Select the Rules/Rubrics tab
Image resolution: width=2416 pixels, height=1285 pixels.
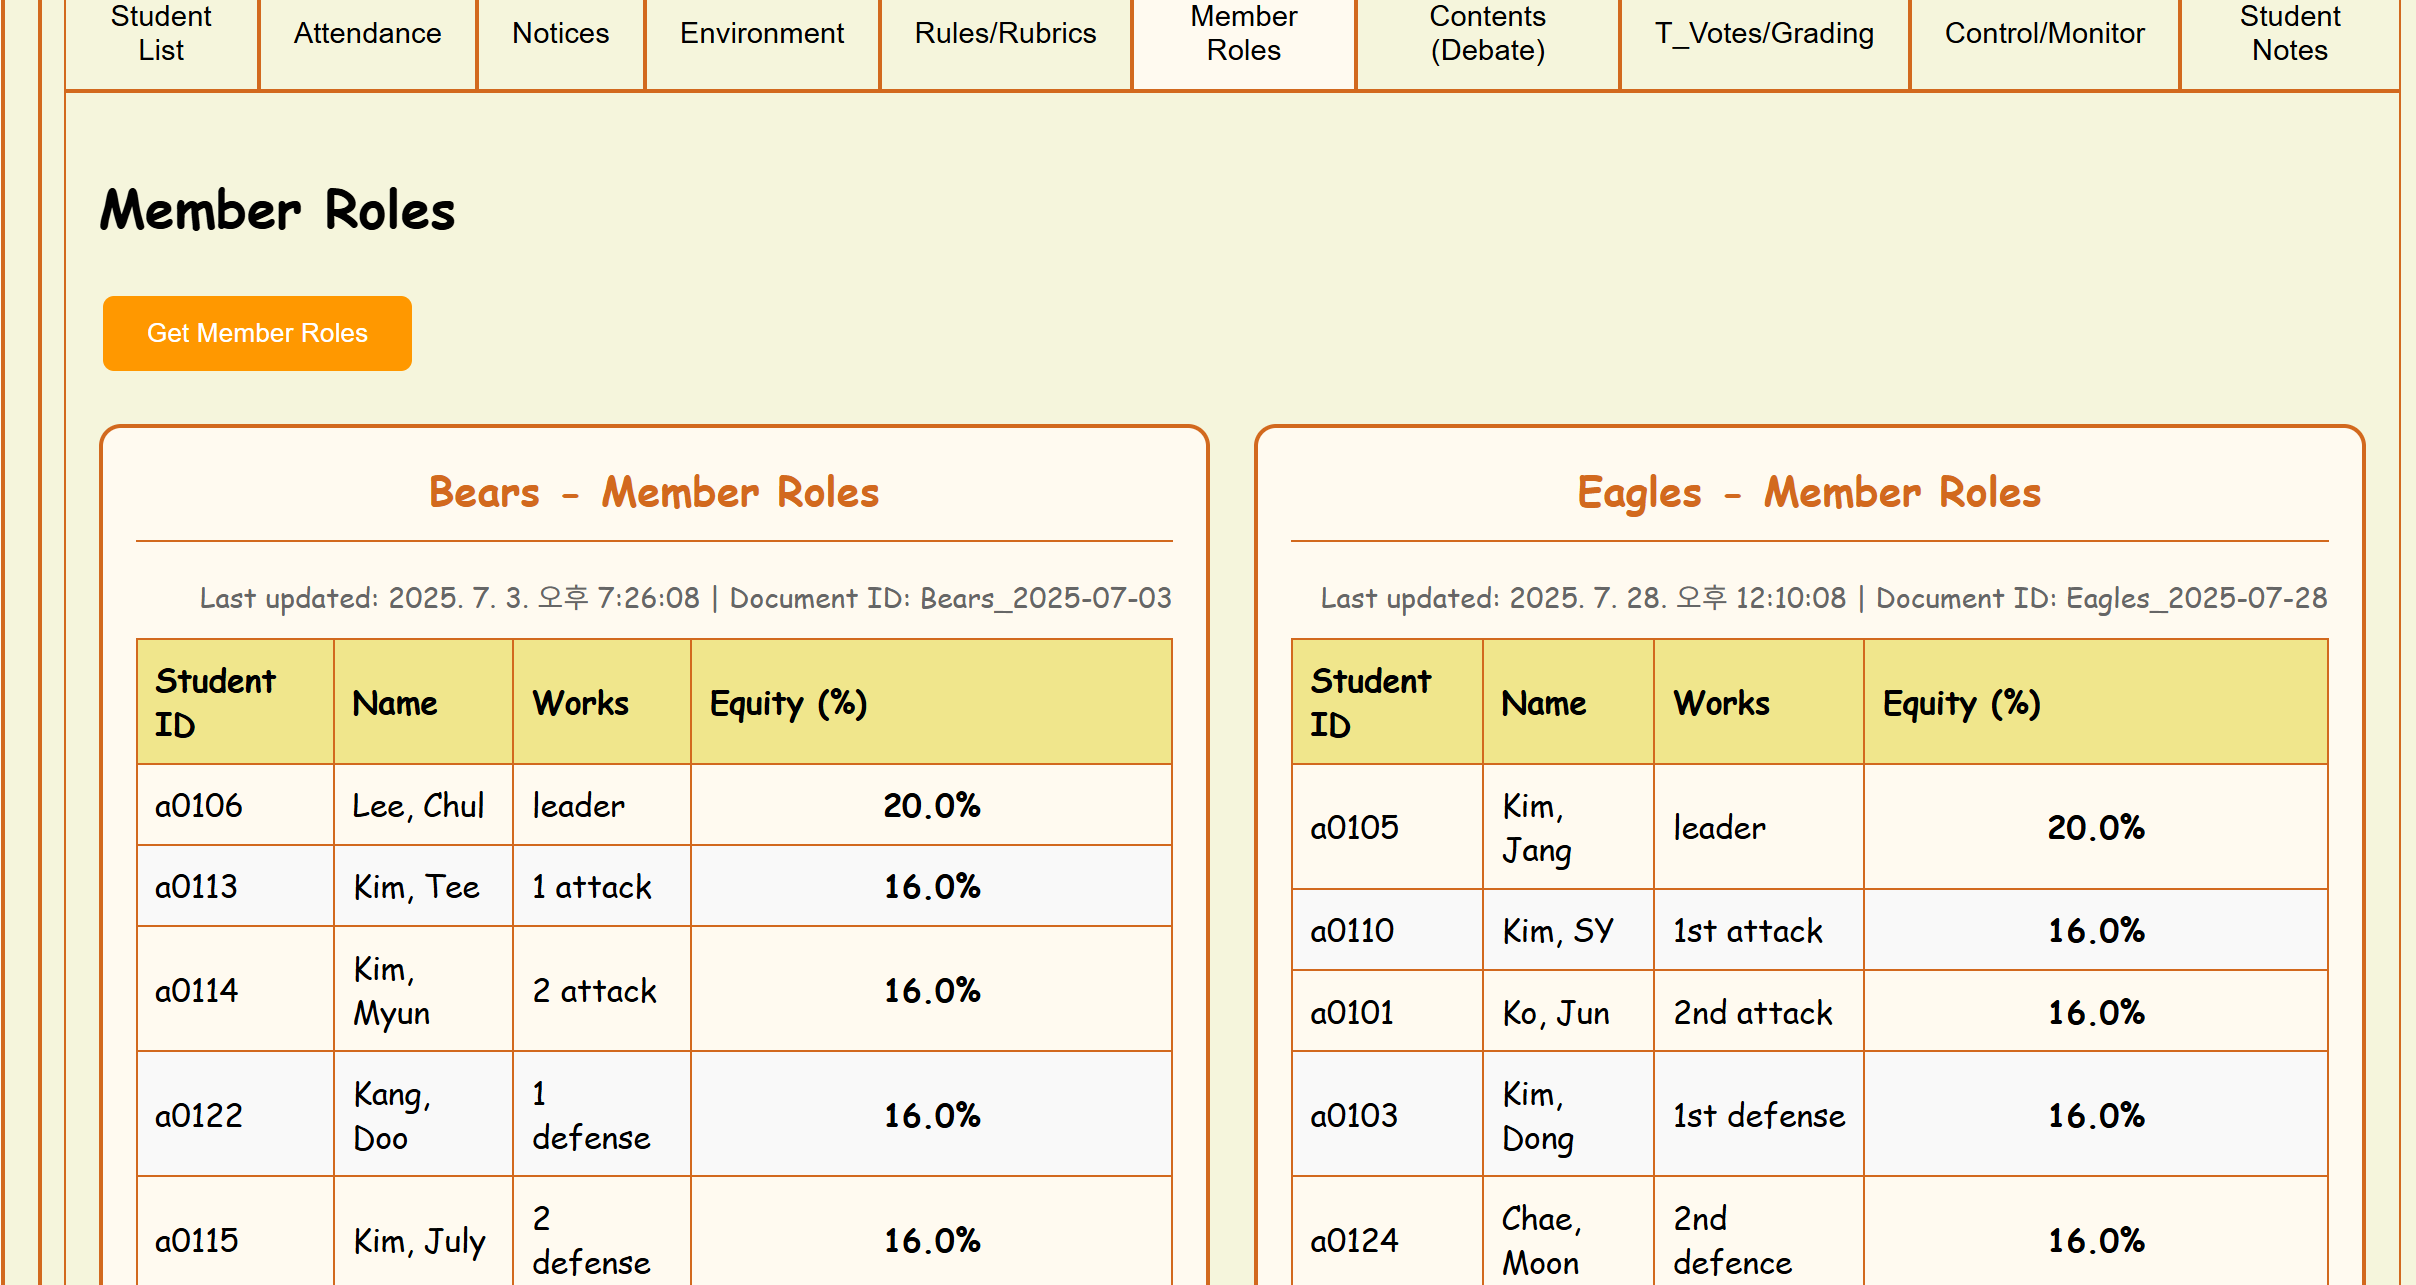(1005, 34)
